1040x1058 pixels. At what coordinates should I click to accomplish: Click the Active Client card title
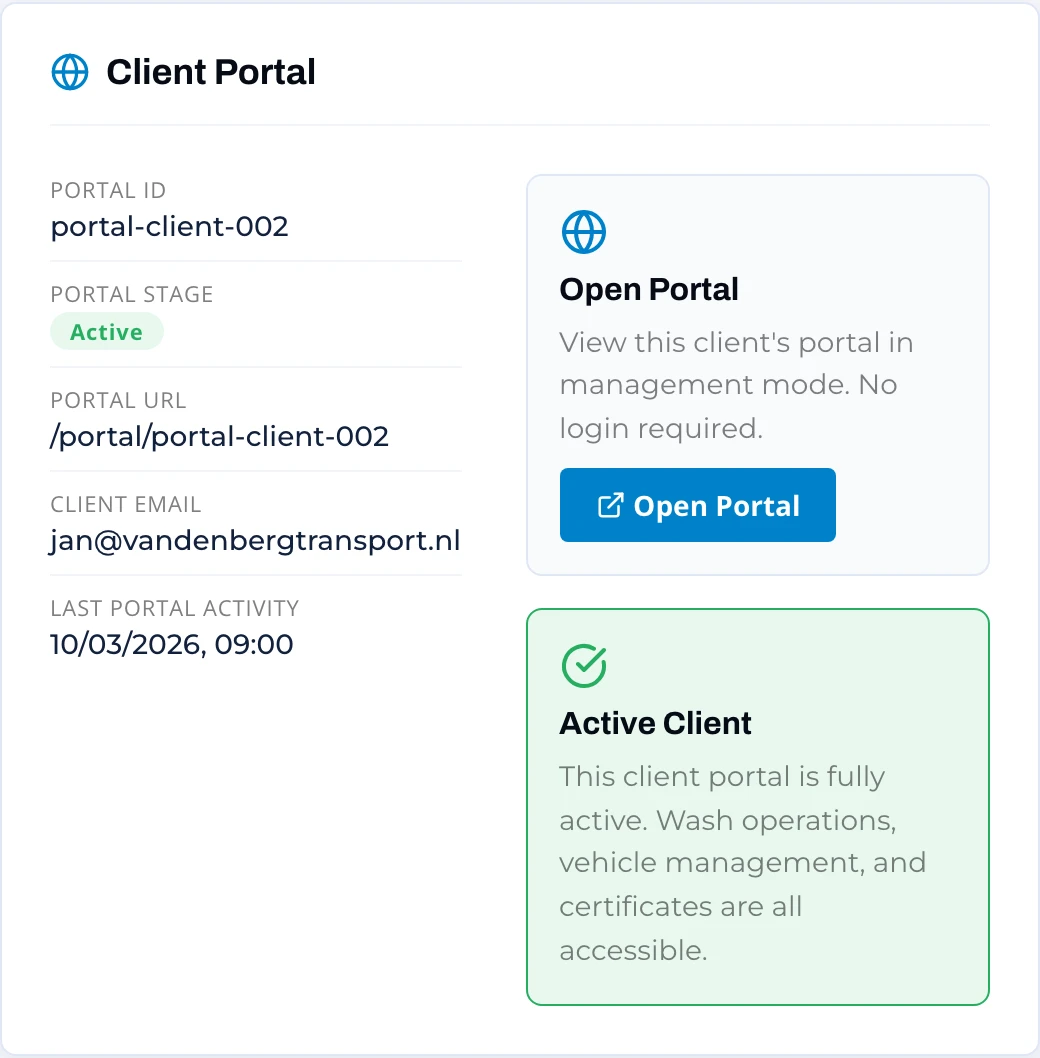coord(655,723)
